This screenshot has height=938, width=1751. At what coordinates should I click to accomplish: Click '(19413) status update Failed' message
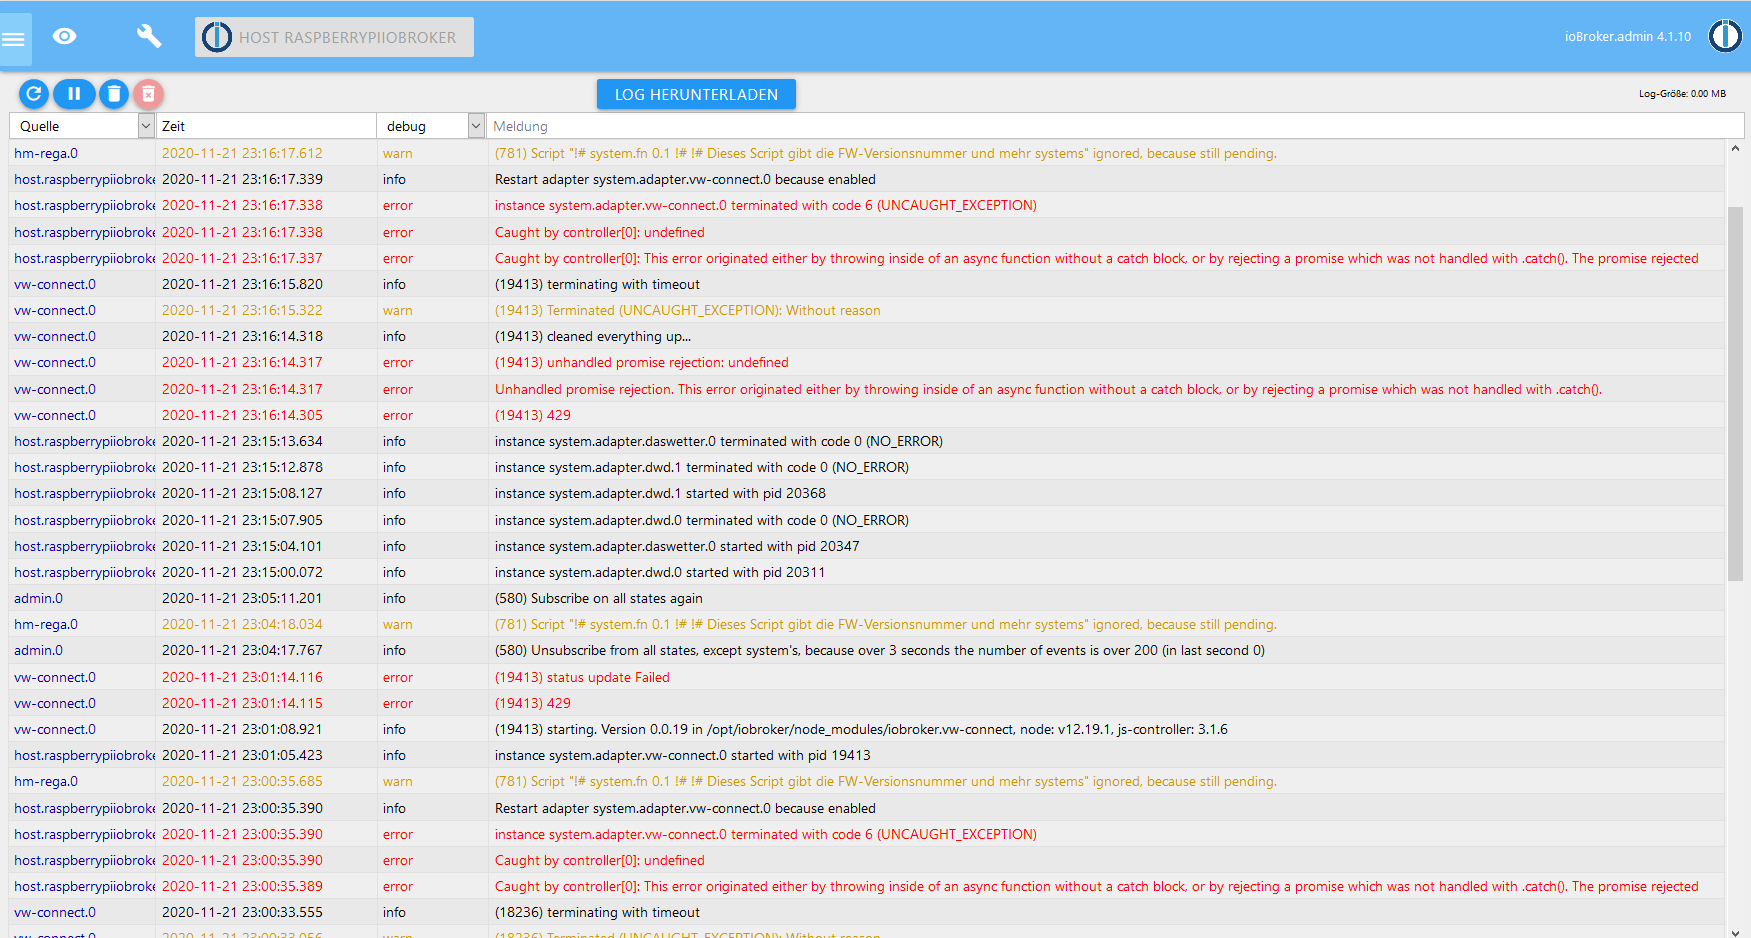click(x=582, y=677)
